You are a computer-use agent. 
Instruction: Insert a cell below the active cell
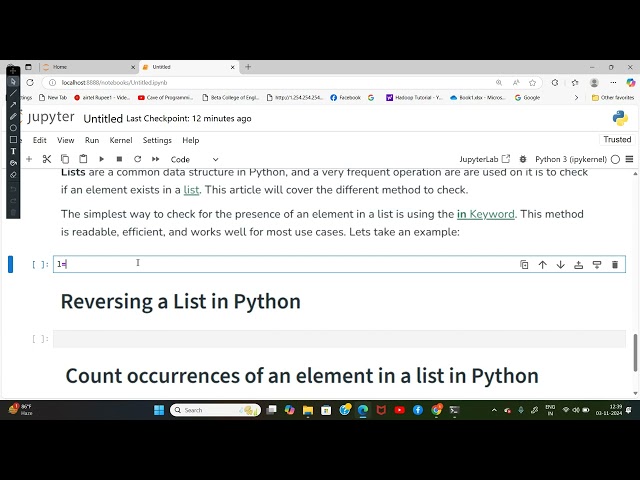pos(597,264)
